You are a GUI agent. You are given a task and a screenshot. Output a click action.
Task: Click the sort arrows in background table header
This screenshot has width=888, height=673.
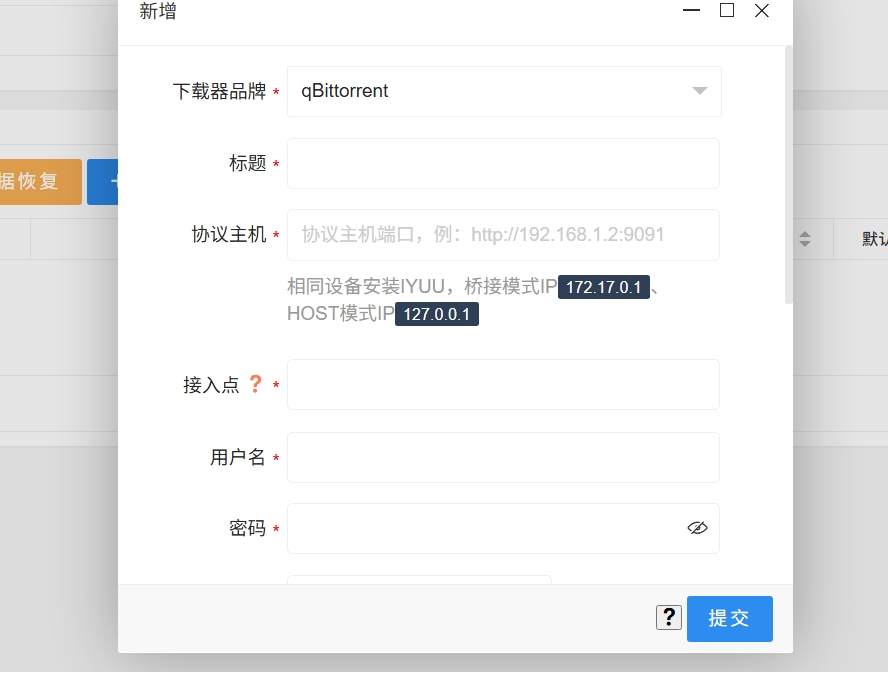pos(805,239)
